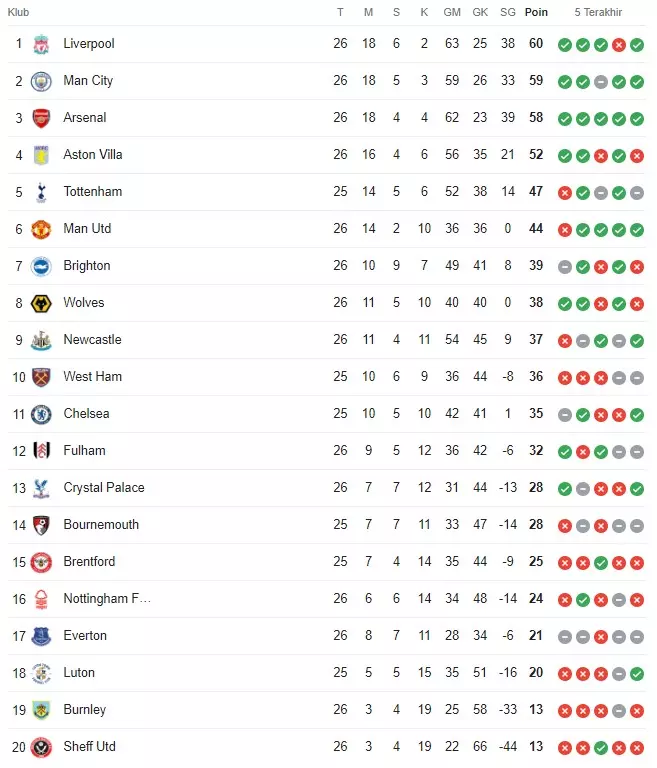This screenshot has height=768, width=657.
Task: Open the Aston Villa team link
Action: [x=93, y=155]
